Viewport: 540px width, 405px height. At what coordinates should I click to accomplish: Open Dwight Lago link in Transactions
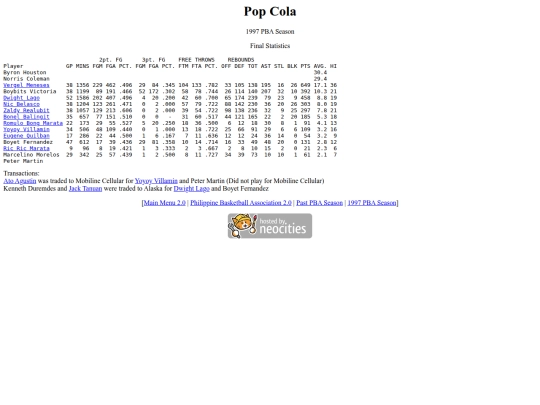[191, 188]
